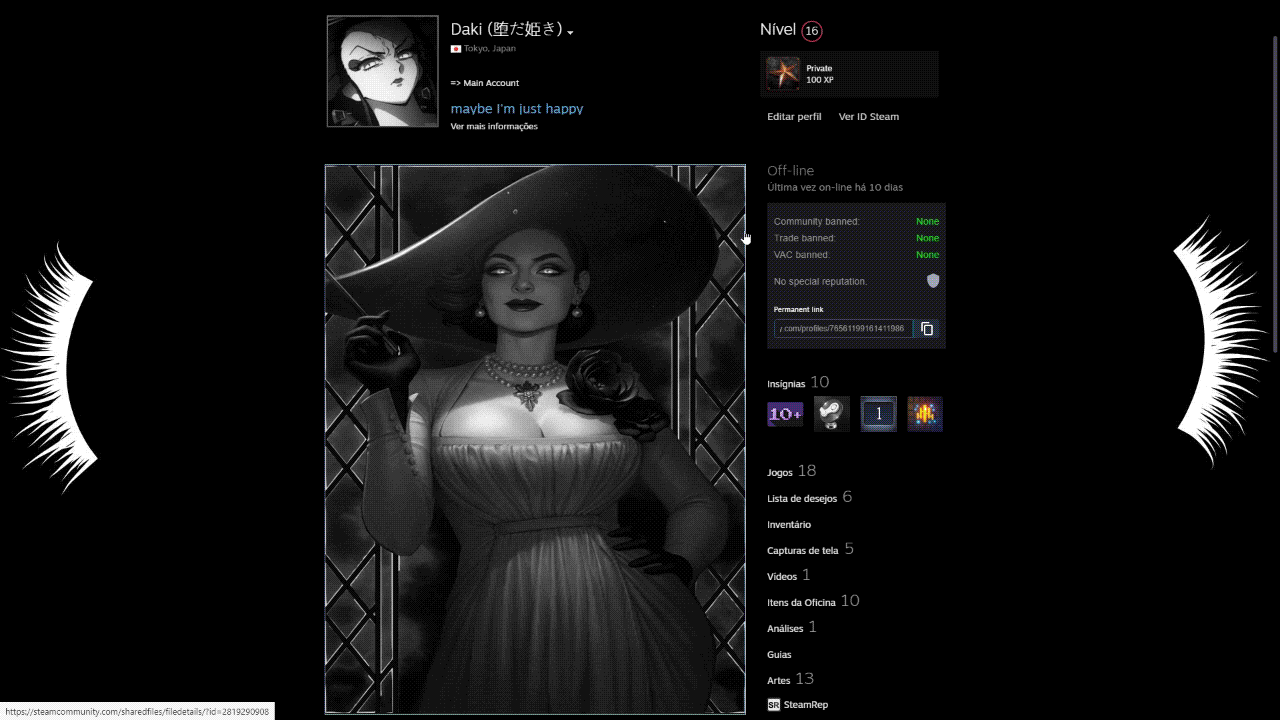Click the SteamRep link text
The image size is (1280, 720).
point(806,705)
